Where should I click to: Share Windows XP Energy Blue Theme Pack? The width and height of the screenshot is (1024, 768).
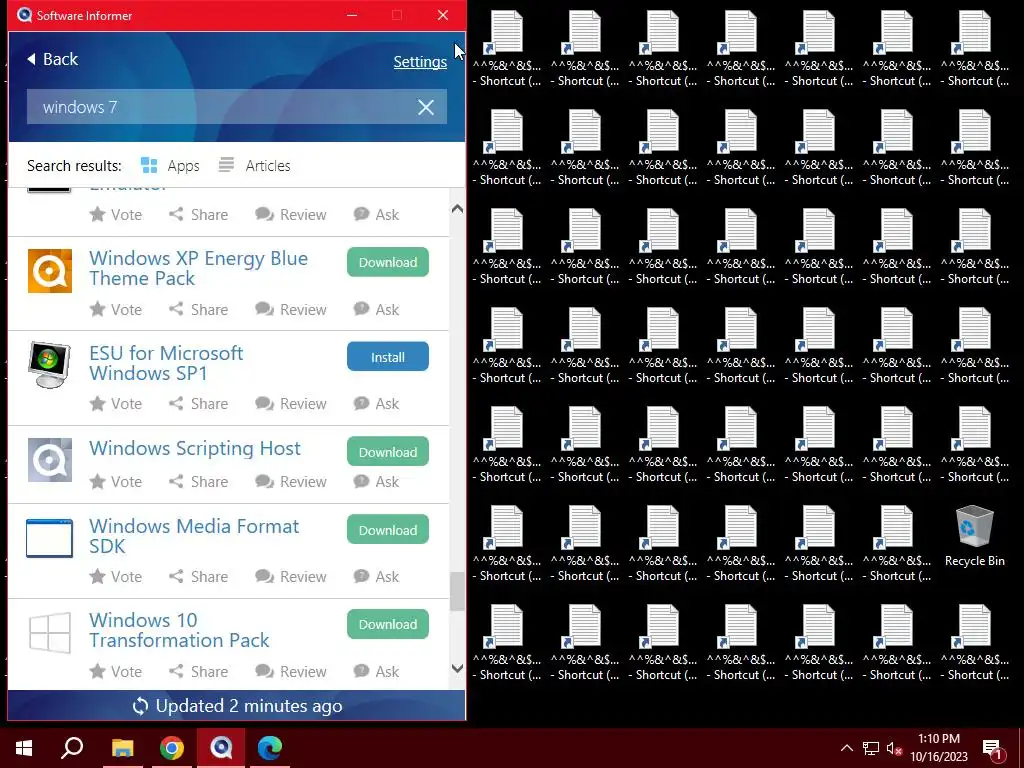tap(199, 310)
